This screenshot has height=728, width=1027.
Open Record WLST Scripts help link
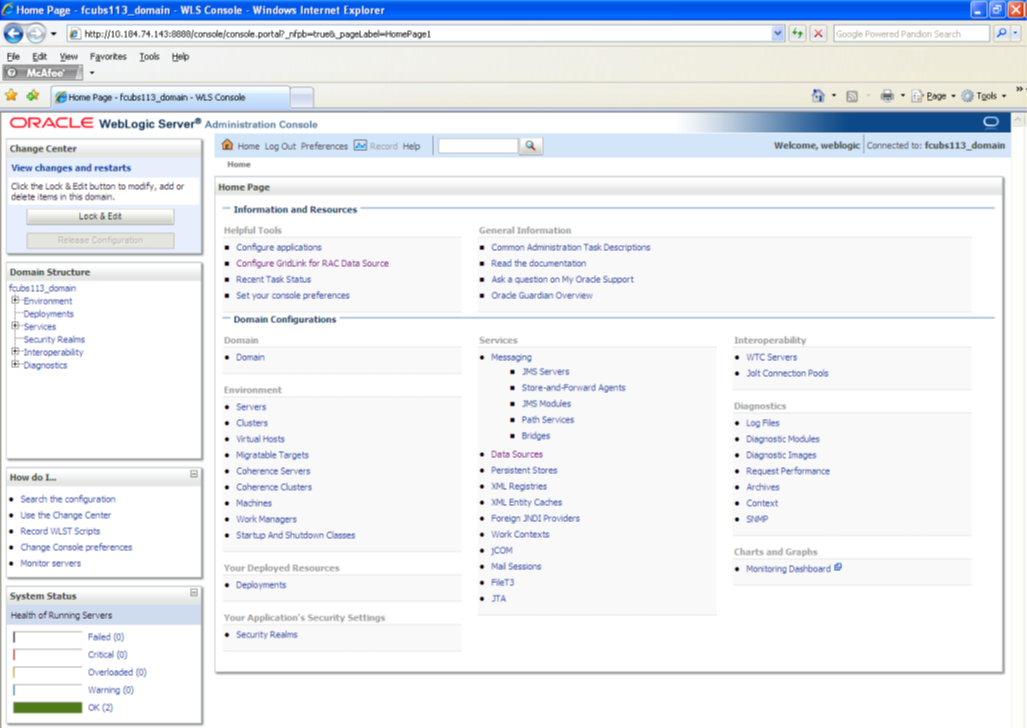(x=60, y=531)
